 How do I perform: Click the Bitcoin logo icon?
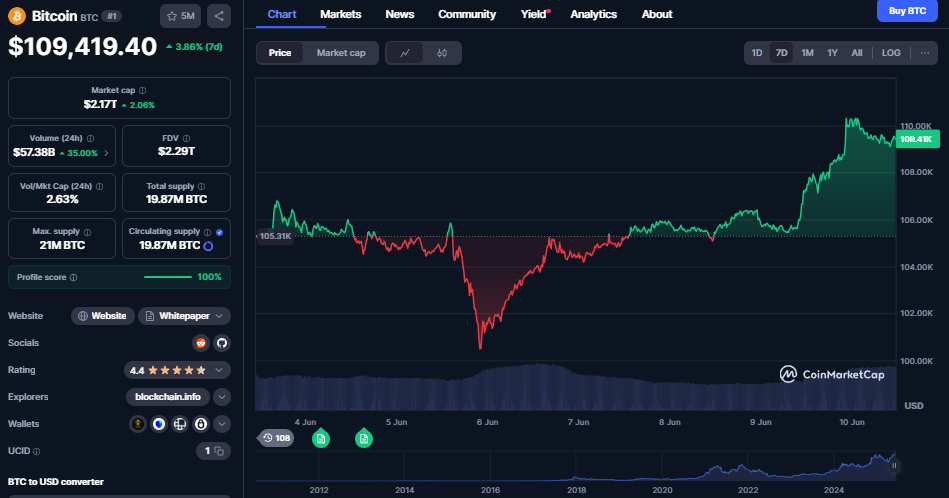click(x=16, y=16)
